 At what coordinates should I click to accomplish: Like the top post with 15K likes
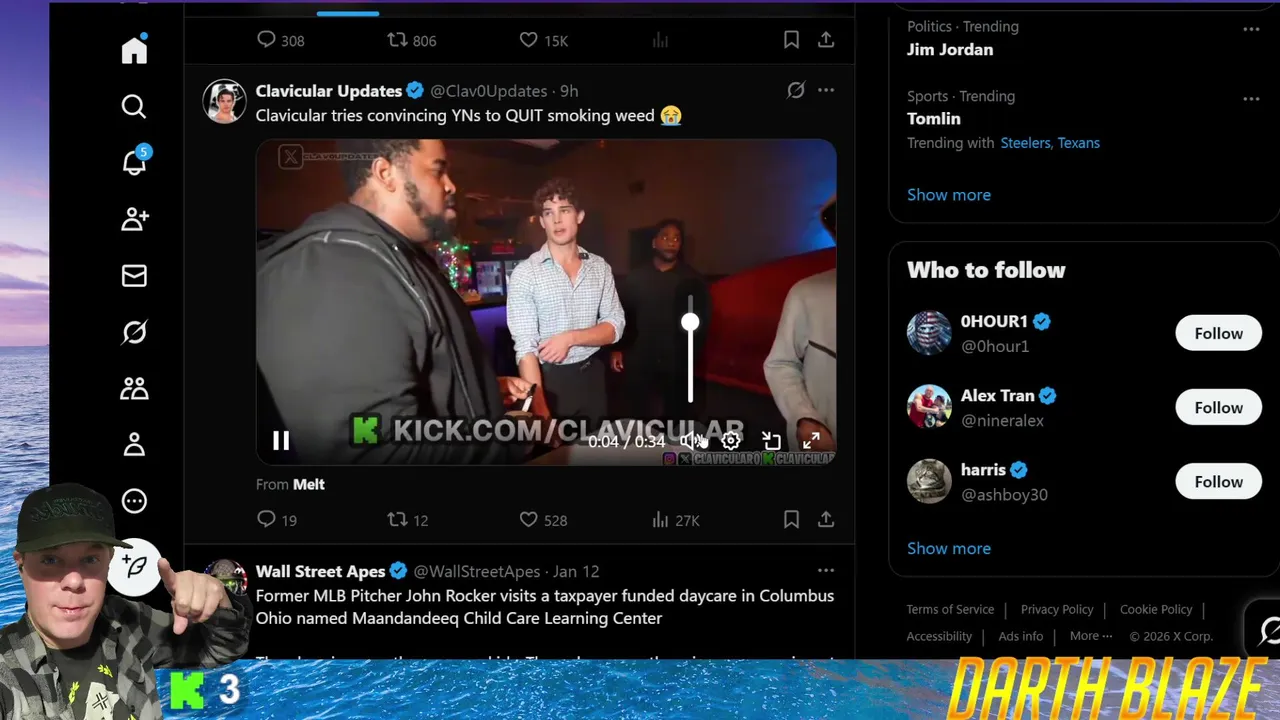point(528,39)
